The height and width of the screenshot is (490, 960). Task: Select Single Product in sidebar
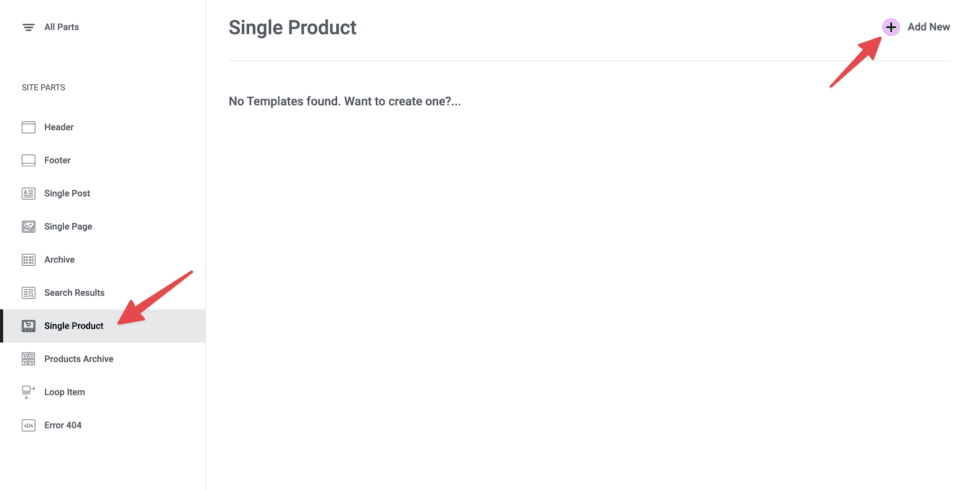(73, 326)
